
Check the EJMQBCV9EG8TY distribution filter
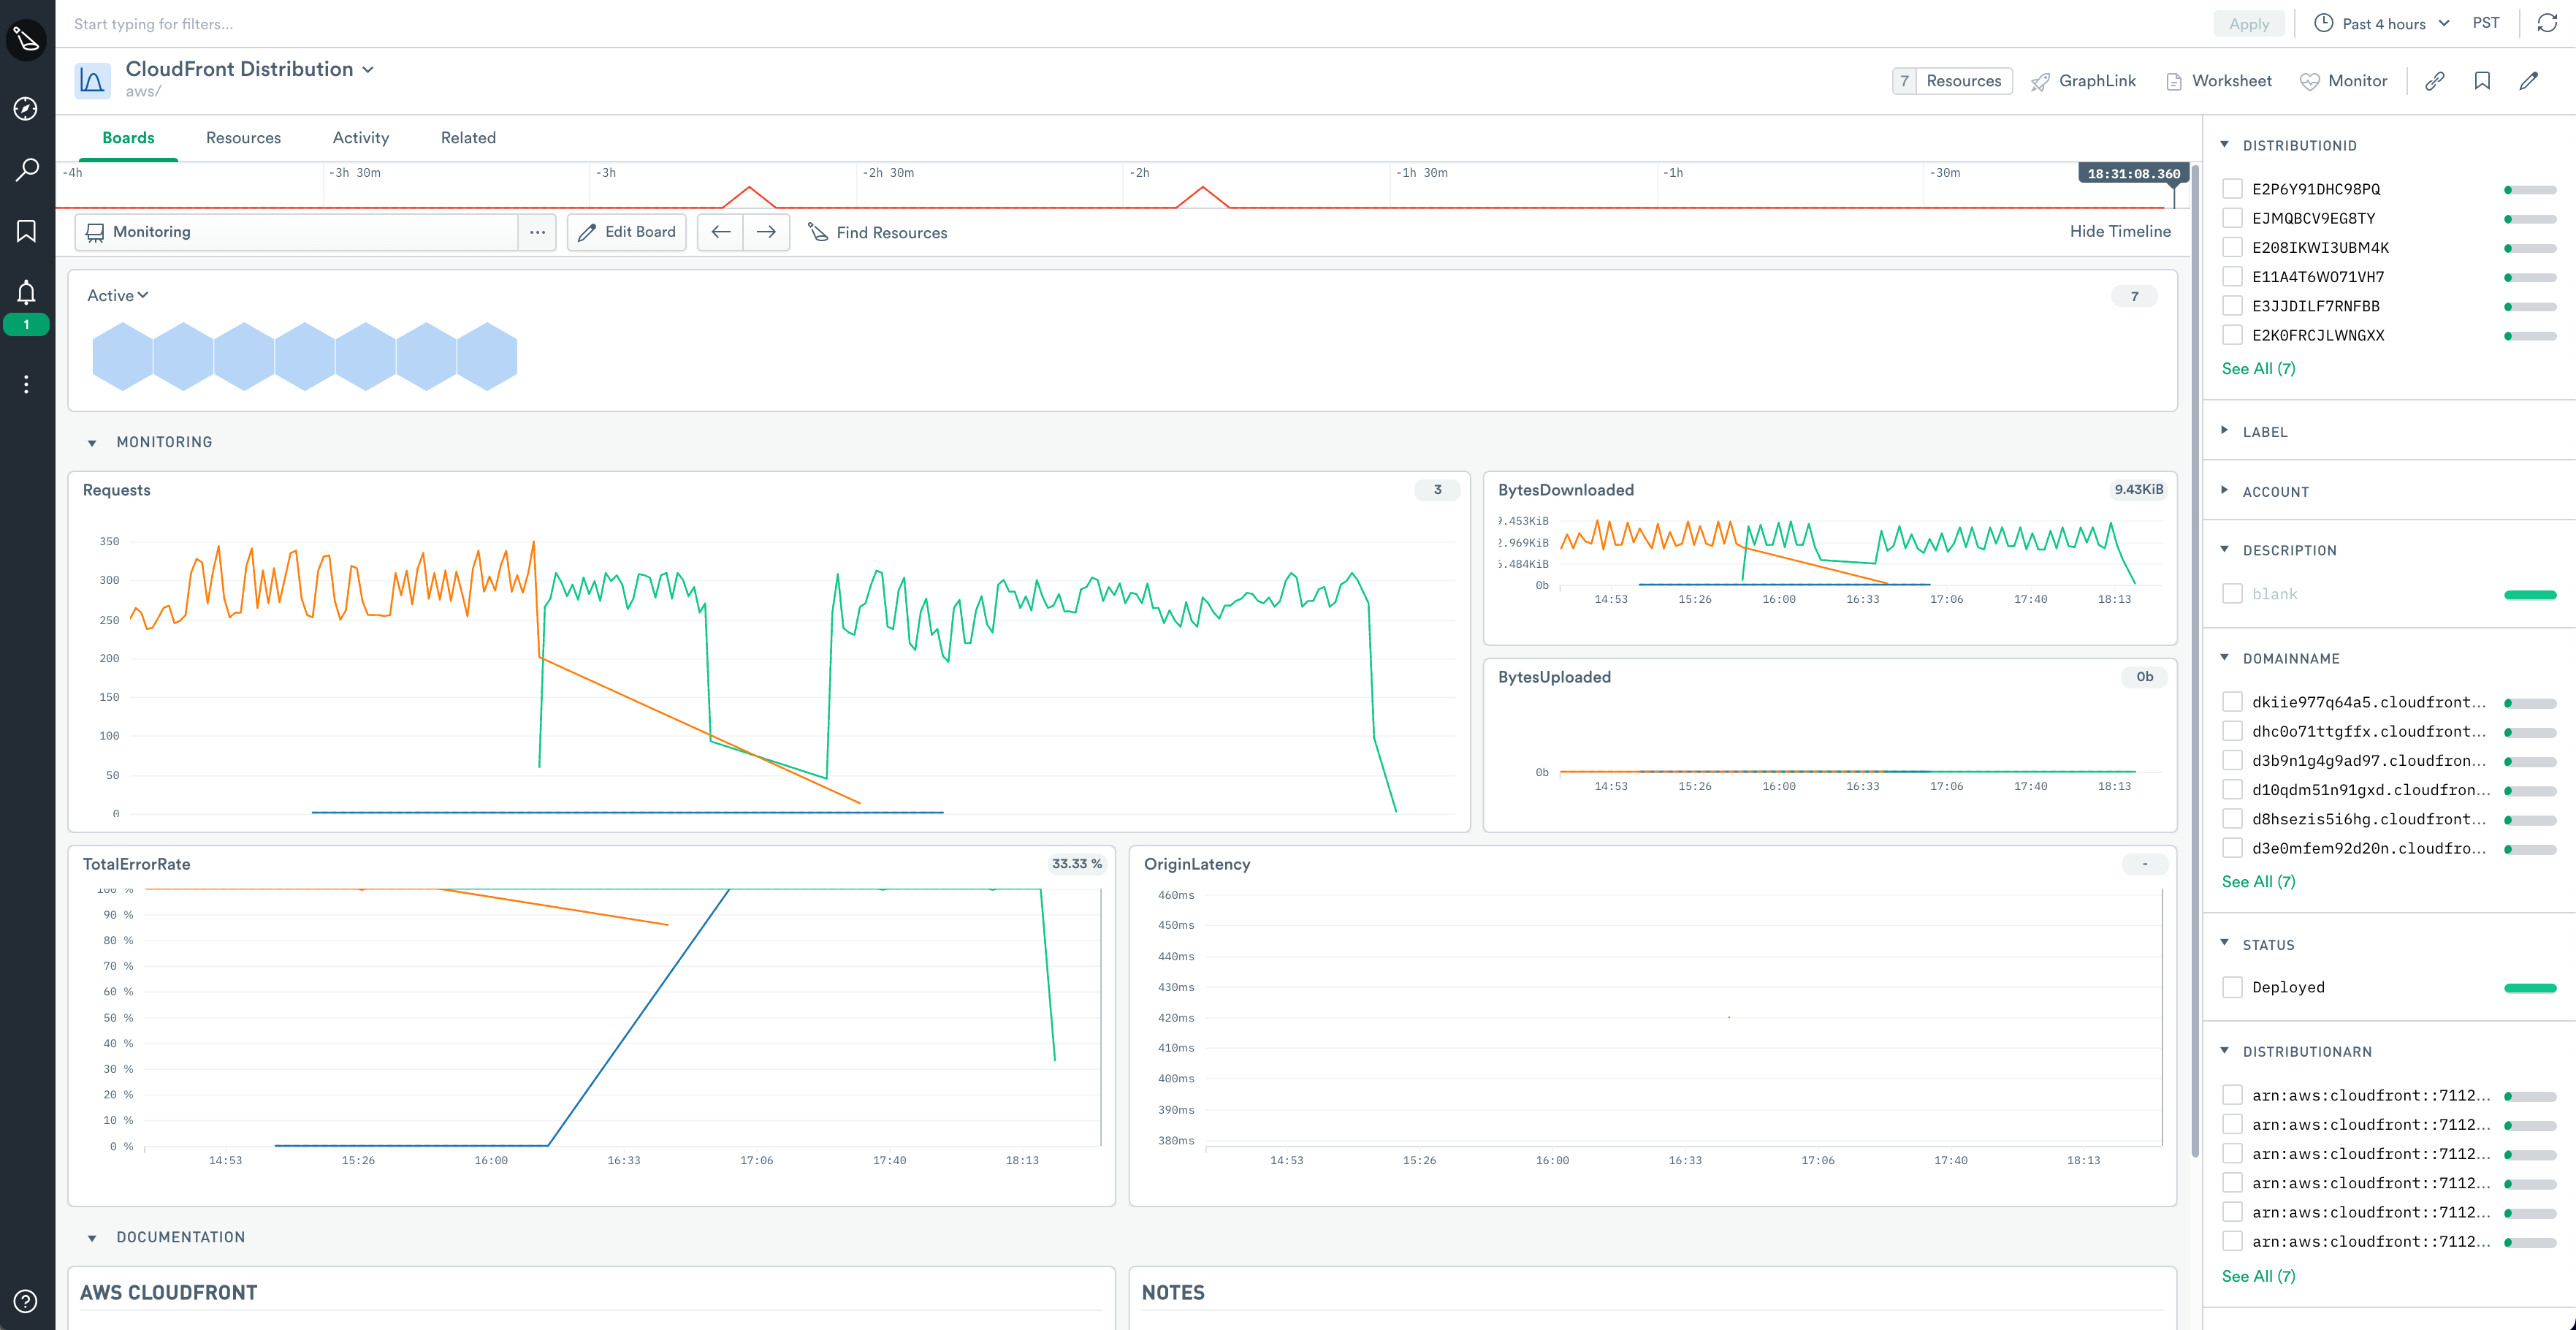coord(2232,218)
